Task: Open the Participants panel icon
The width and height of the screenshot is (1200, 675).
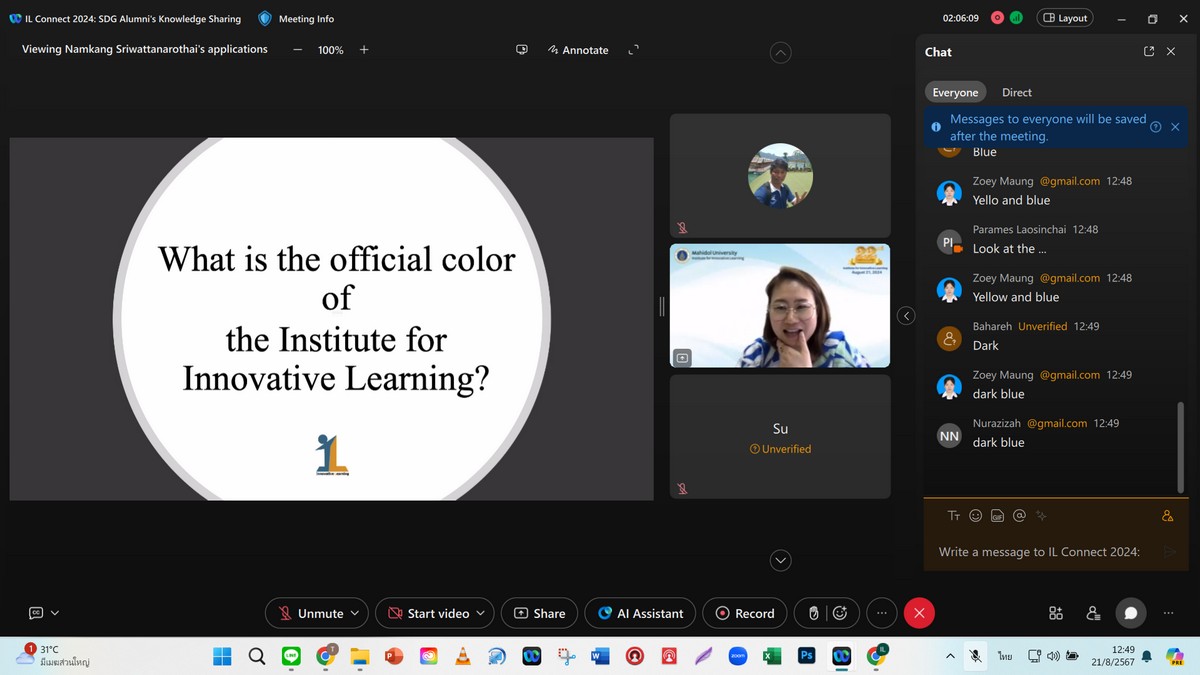Action: pyautogui.click(x=1093, y=613)
